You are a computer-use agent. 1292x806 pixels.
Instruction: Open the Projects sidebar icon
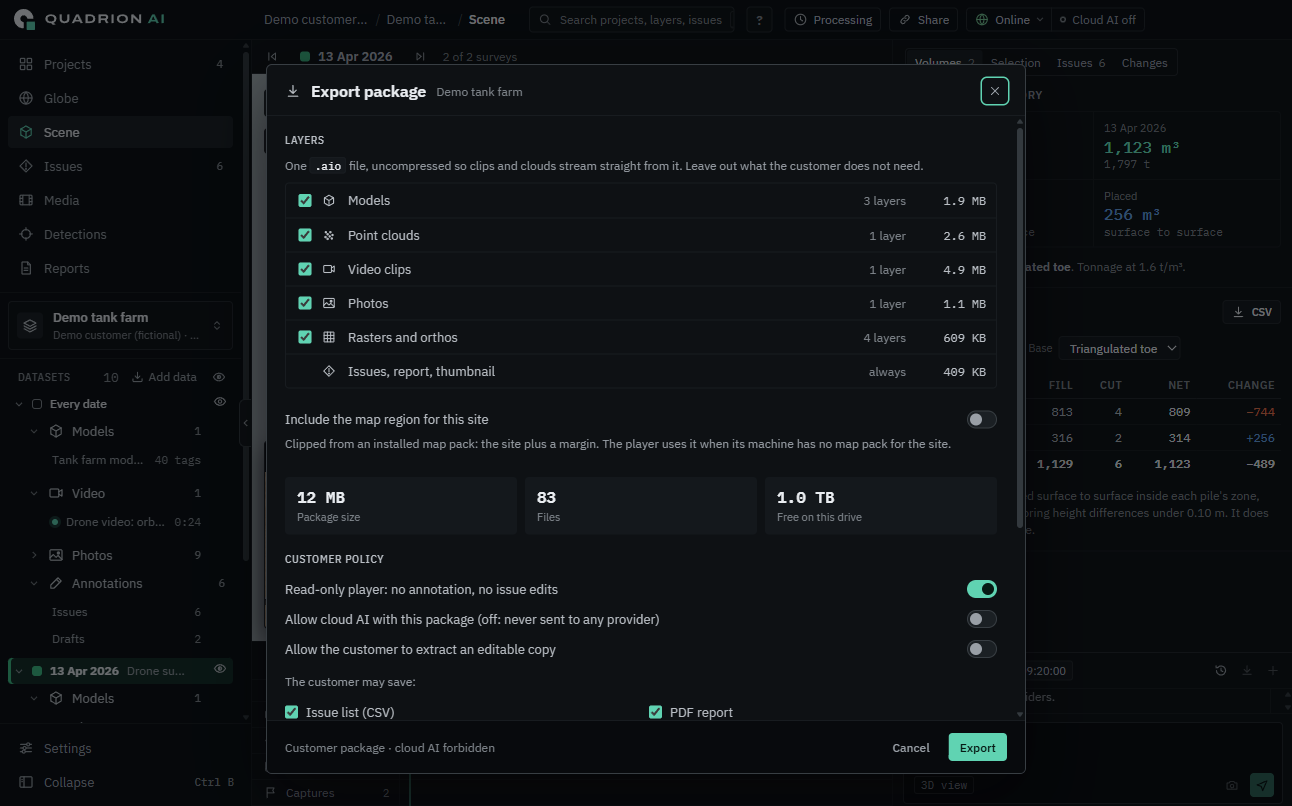26,64
